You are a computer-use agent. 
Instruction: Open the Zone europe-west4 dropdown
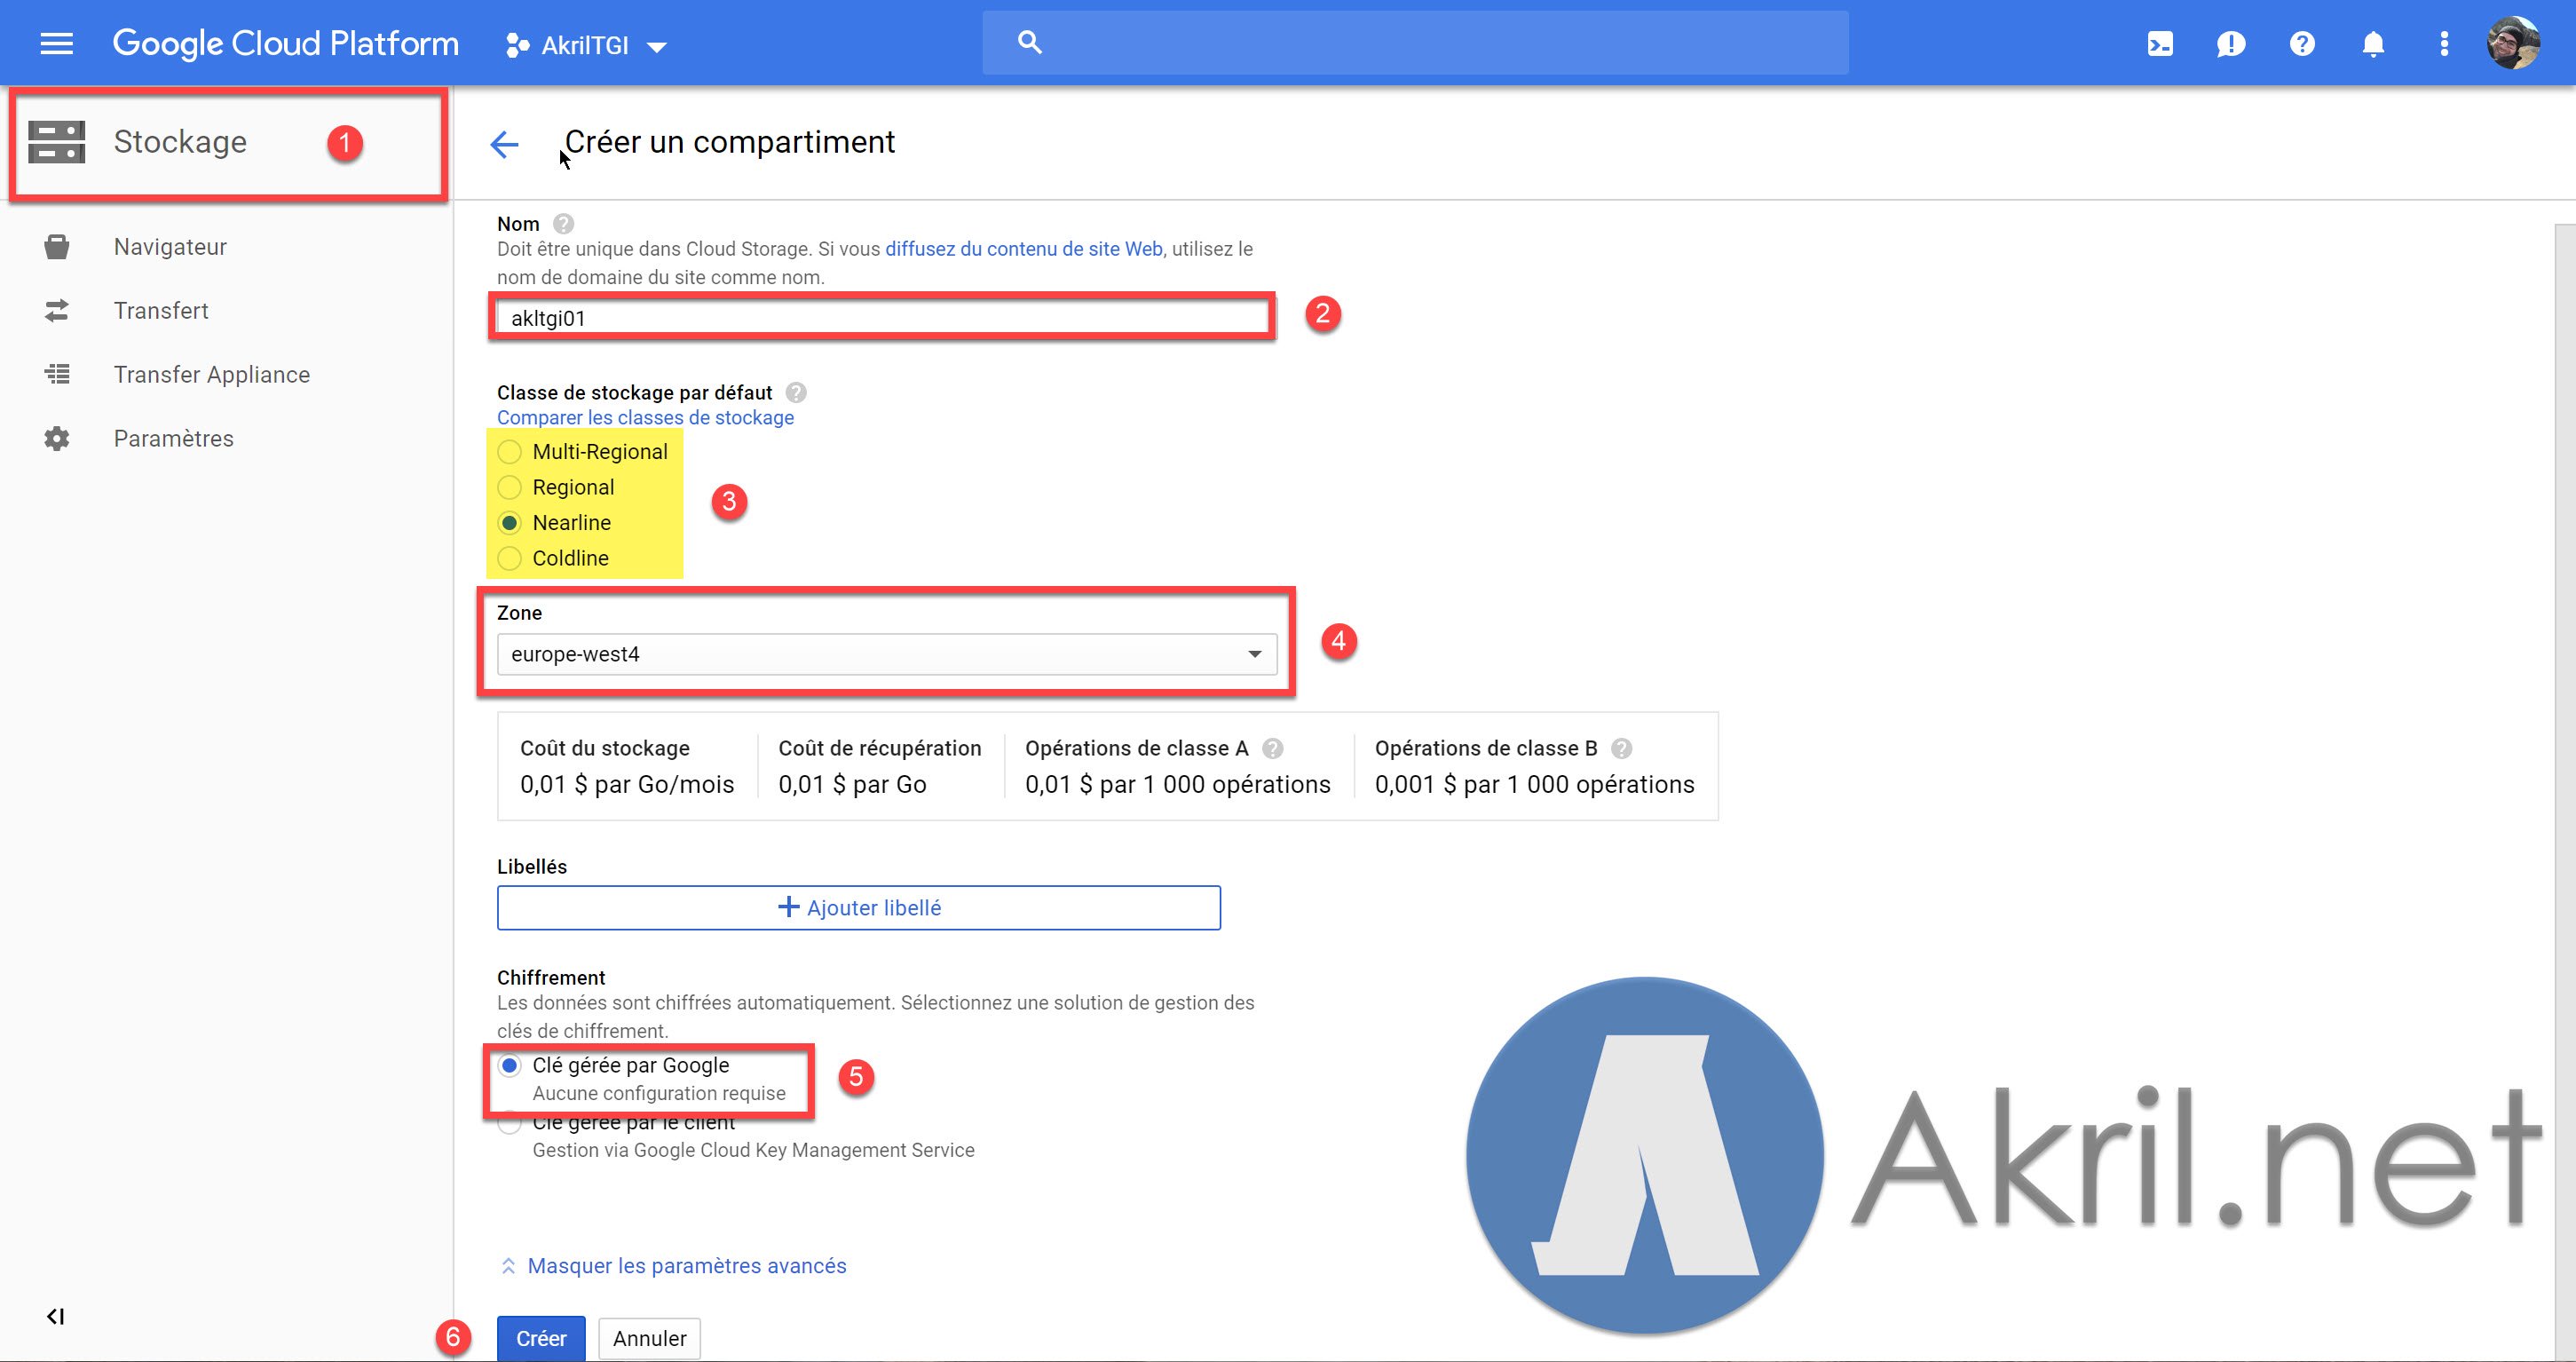pyautogui.click(x=887, y=654)
